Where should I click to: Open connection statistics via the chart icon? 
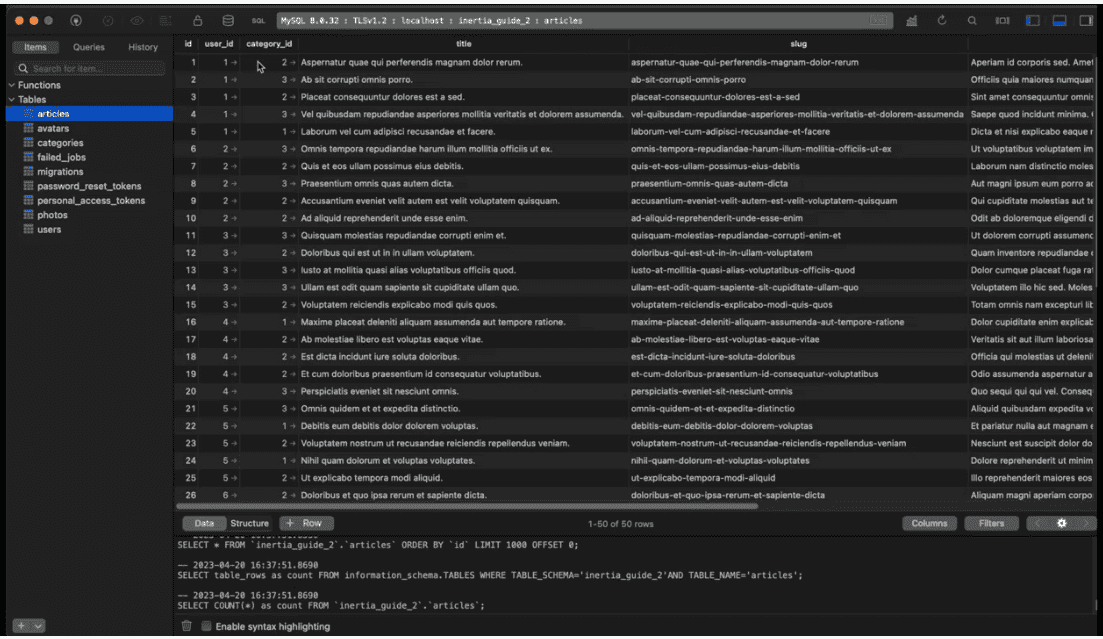912,20
